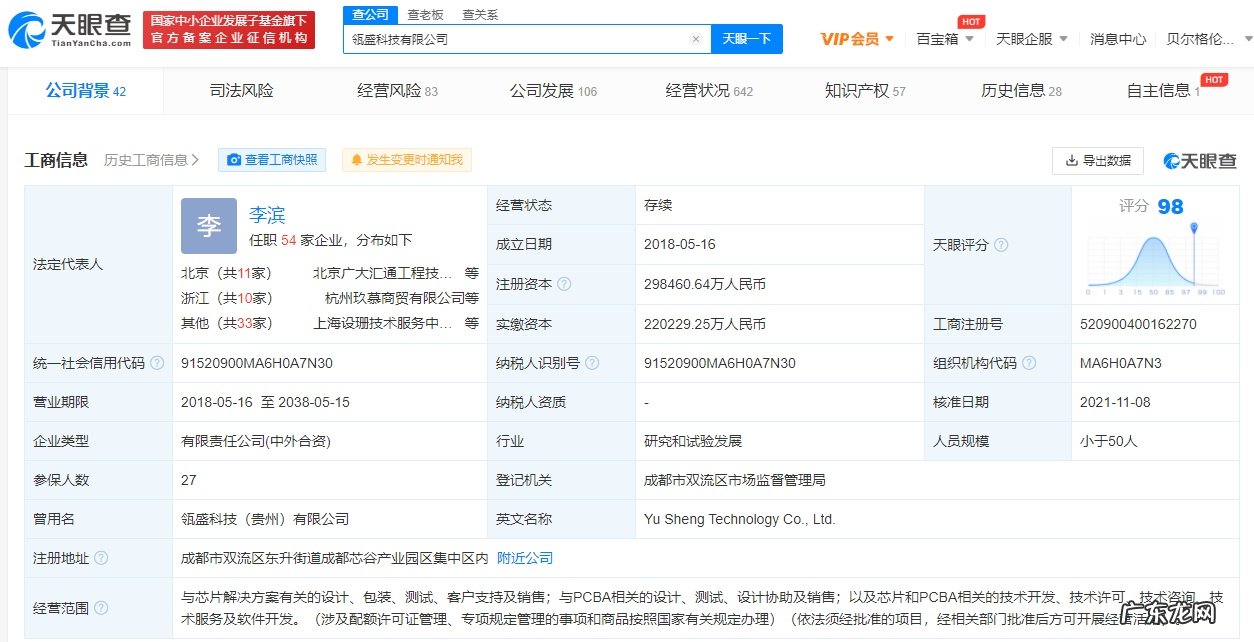Open the 附近公司 link
The image size is (1254, 642).
click(524, 558)
